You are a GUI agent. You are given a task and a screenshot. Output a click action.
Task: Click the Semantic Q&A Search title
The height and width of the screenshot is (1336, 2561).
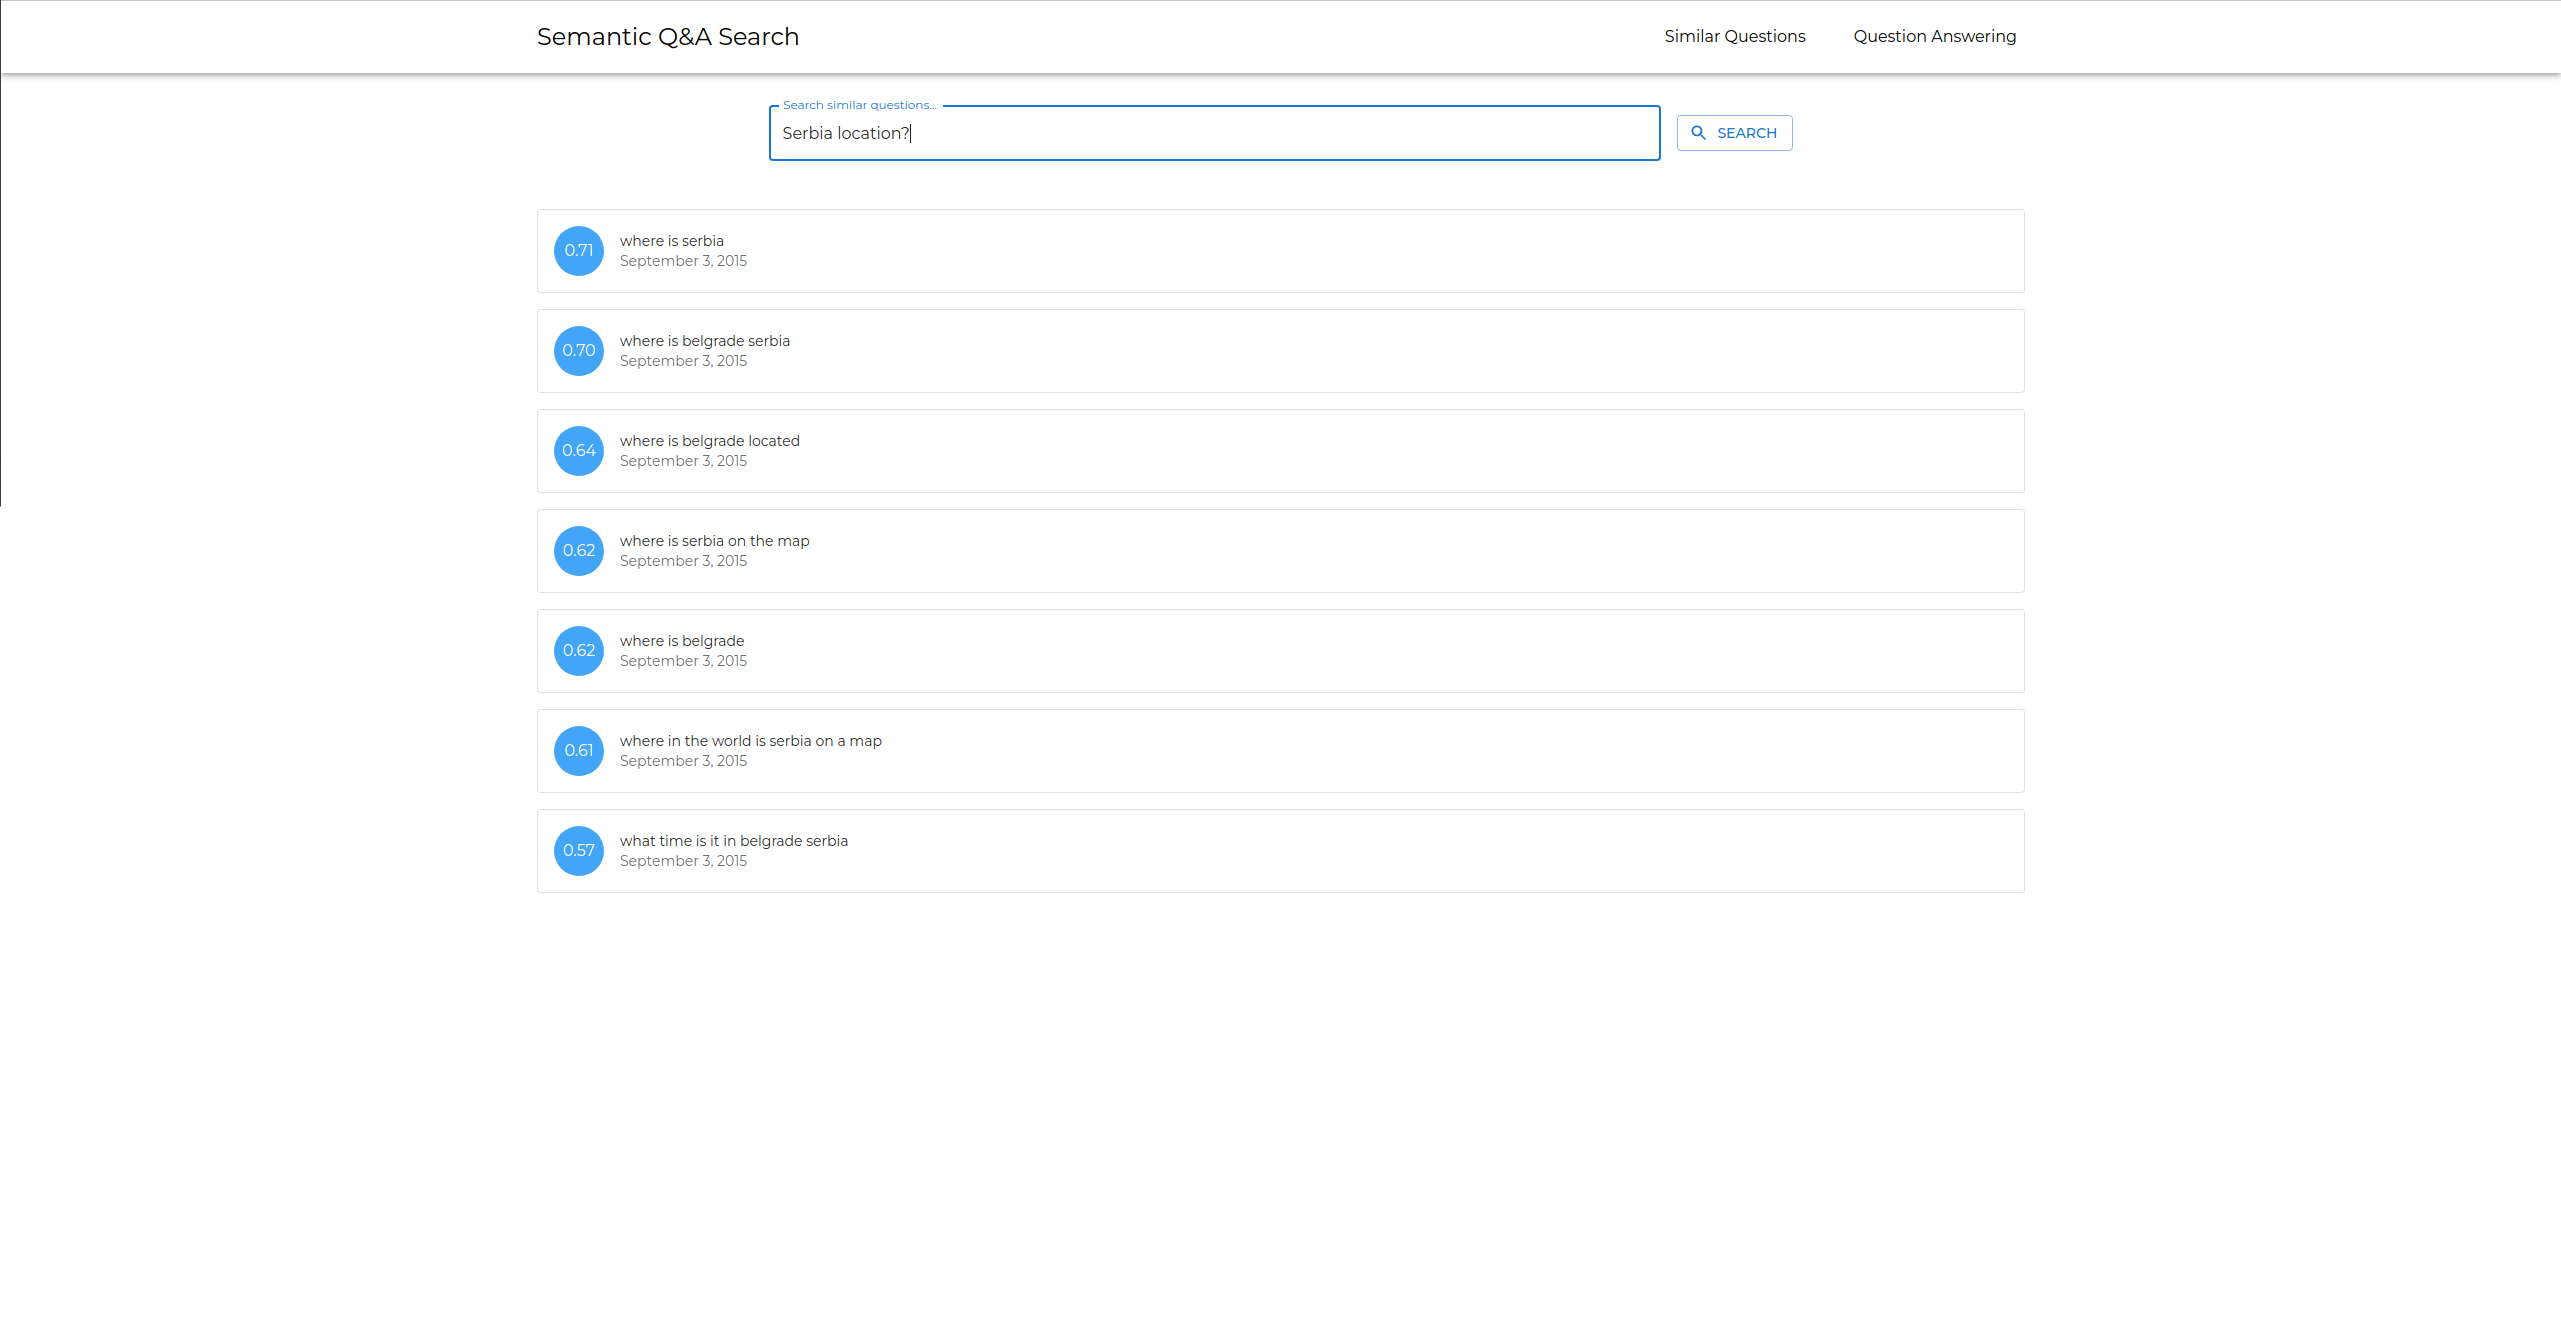(667, 37)
